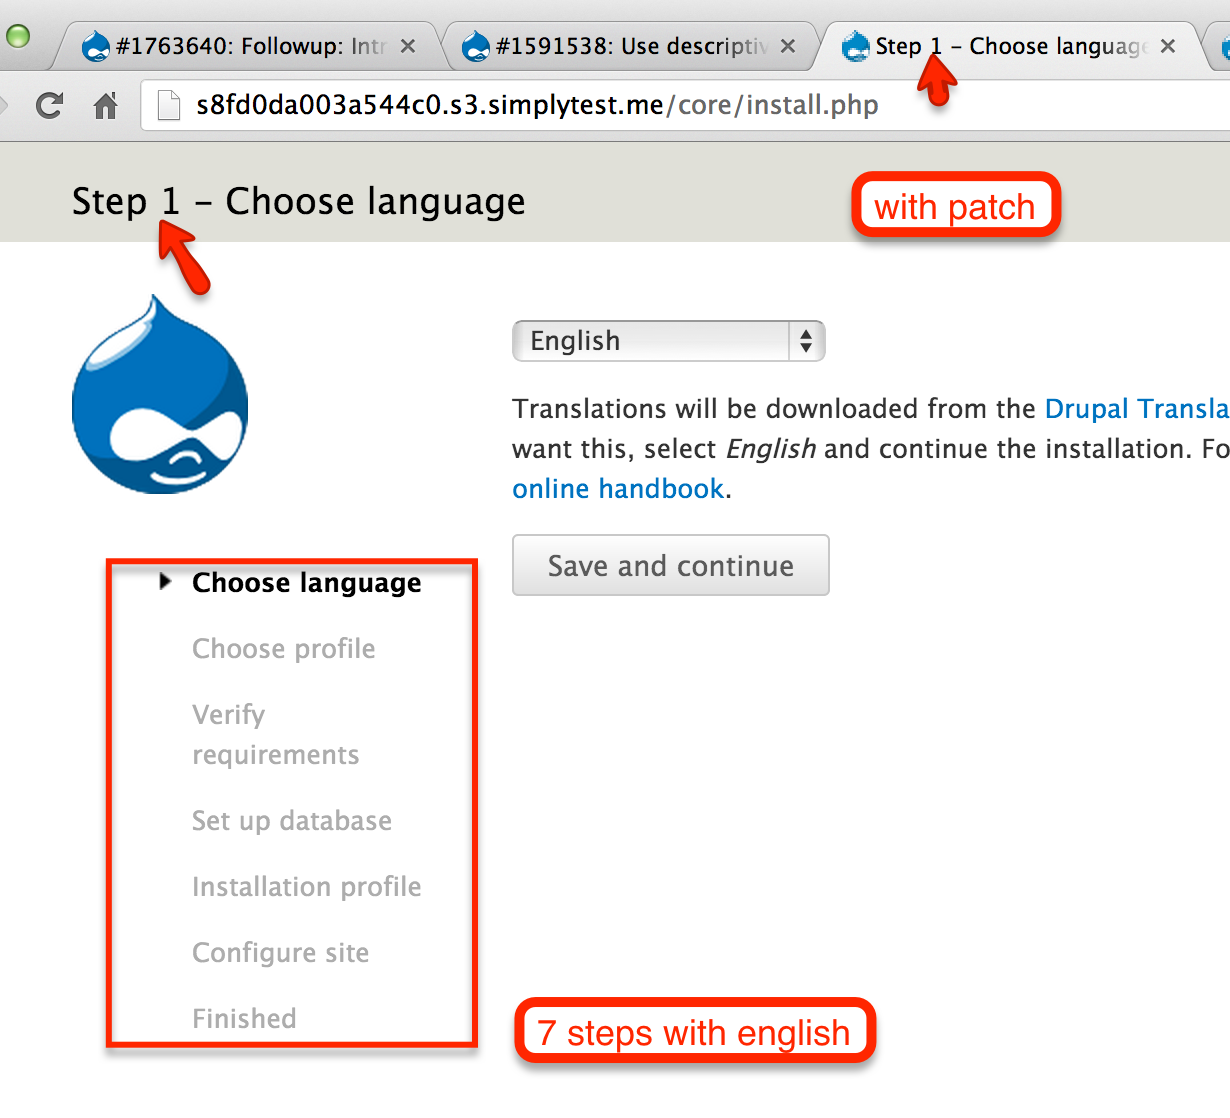This screenshot has width=1230, height=1118.
Task: Click the Drupal favicon on Step 1 tab
Action: pyautogui.click(x=856, y=46)
